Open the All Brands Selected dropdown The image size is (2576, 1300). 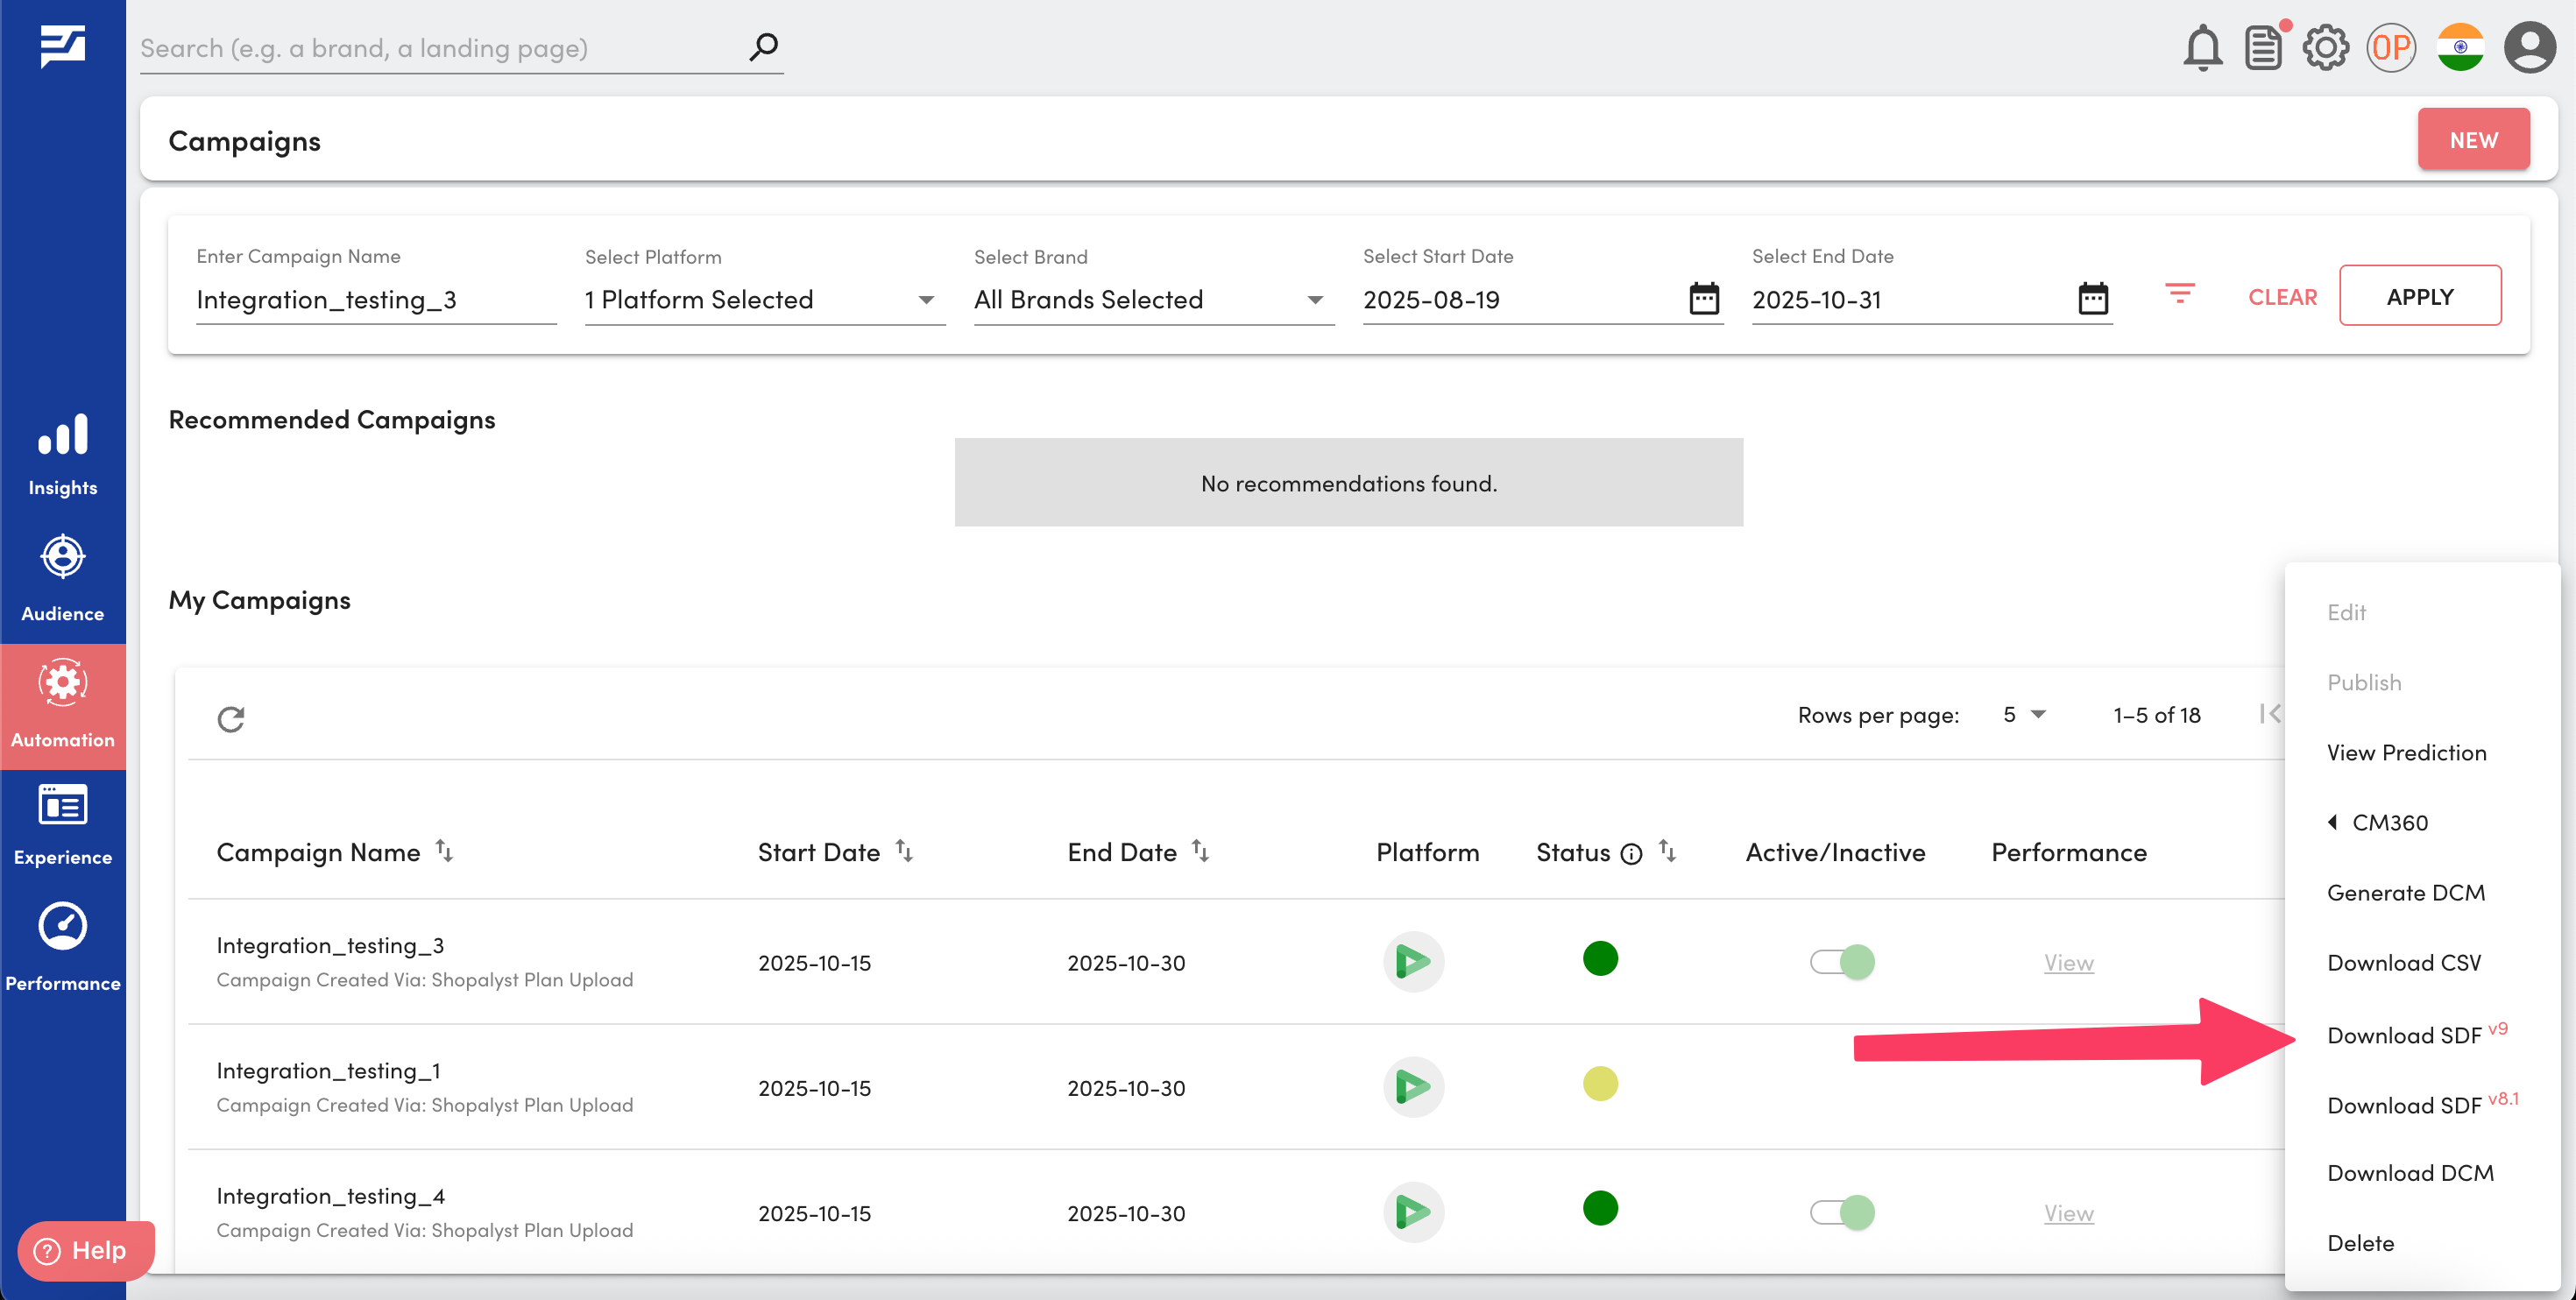pyautogui.click(x=1315, y=300)
